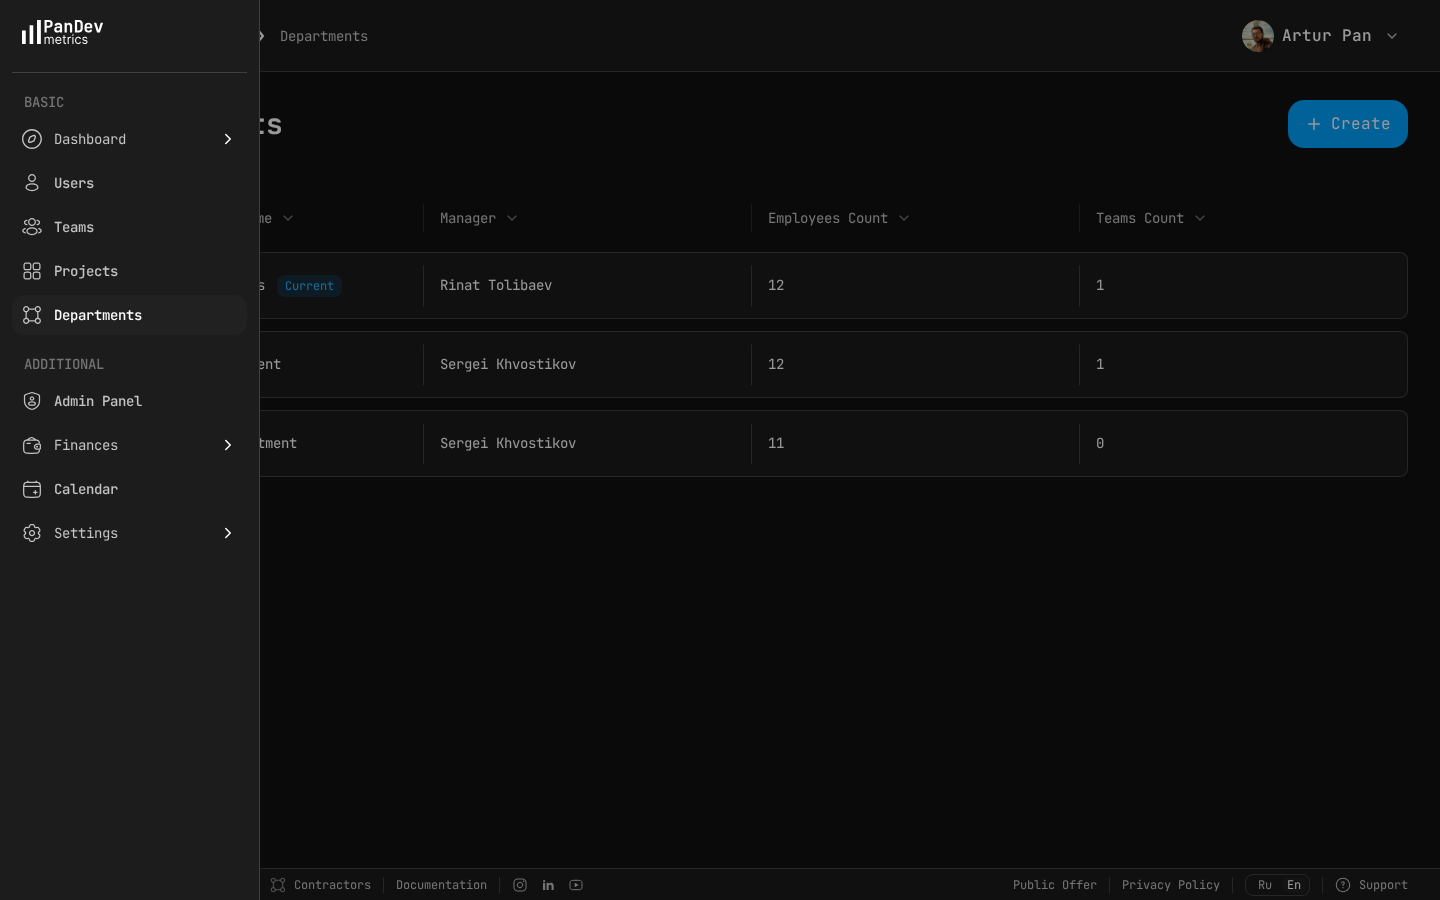Expand the Dashboard submenu chevron

pos(228,139)
